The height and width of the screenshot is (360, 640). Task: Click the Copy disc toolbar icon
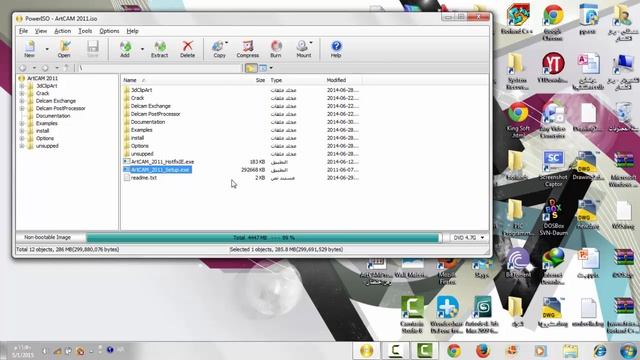point(219,49)
